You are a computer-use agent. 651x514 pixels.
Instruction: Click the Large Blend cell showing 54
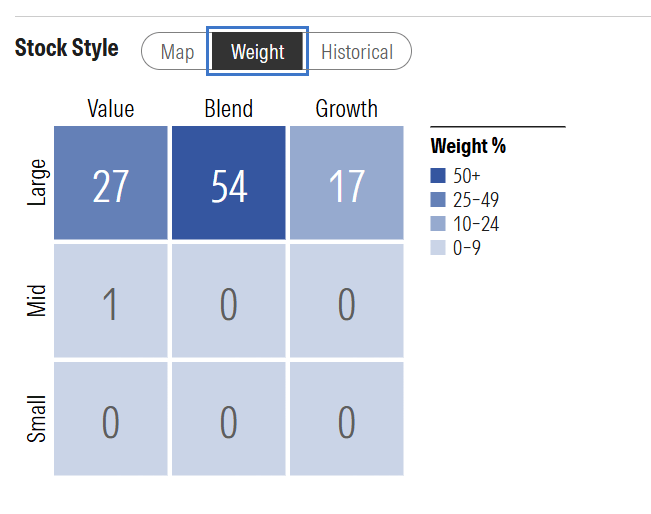pyautogui.click(x=229, y=184)
